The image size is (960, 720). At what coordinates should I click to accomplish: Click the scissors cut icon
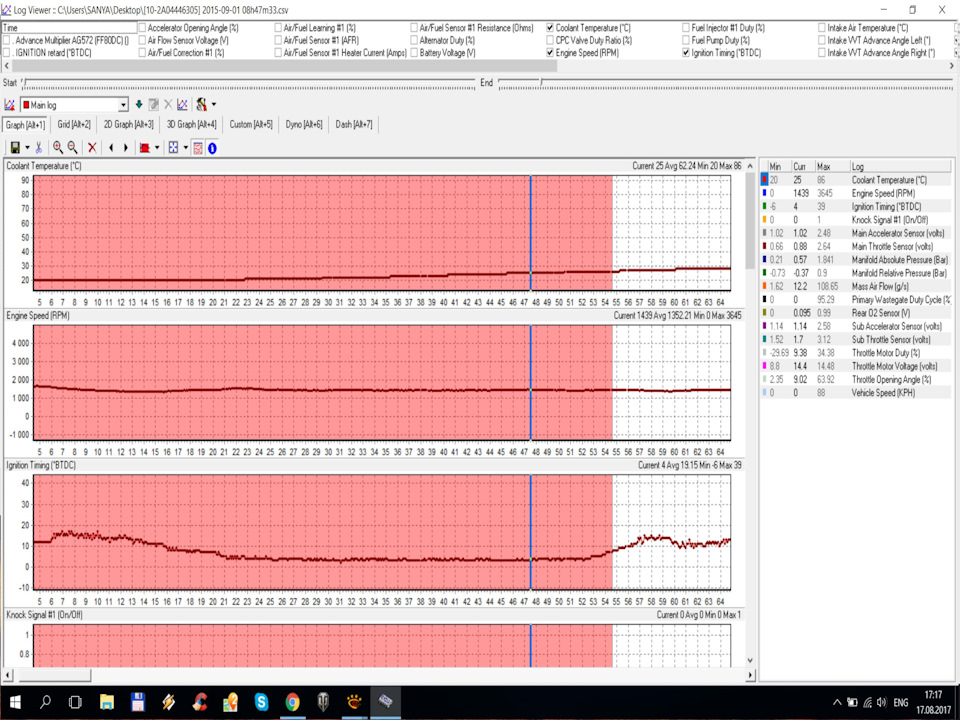click(x=38, y=147)
